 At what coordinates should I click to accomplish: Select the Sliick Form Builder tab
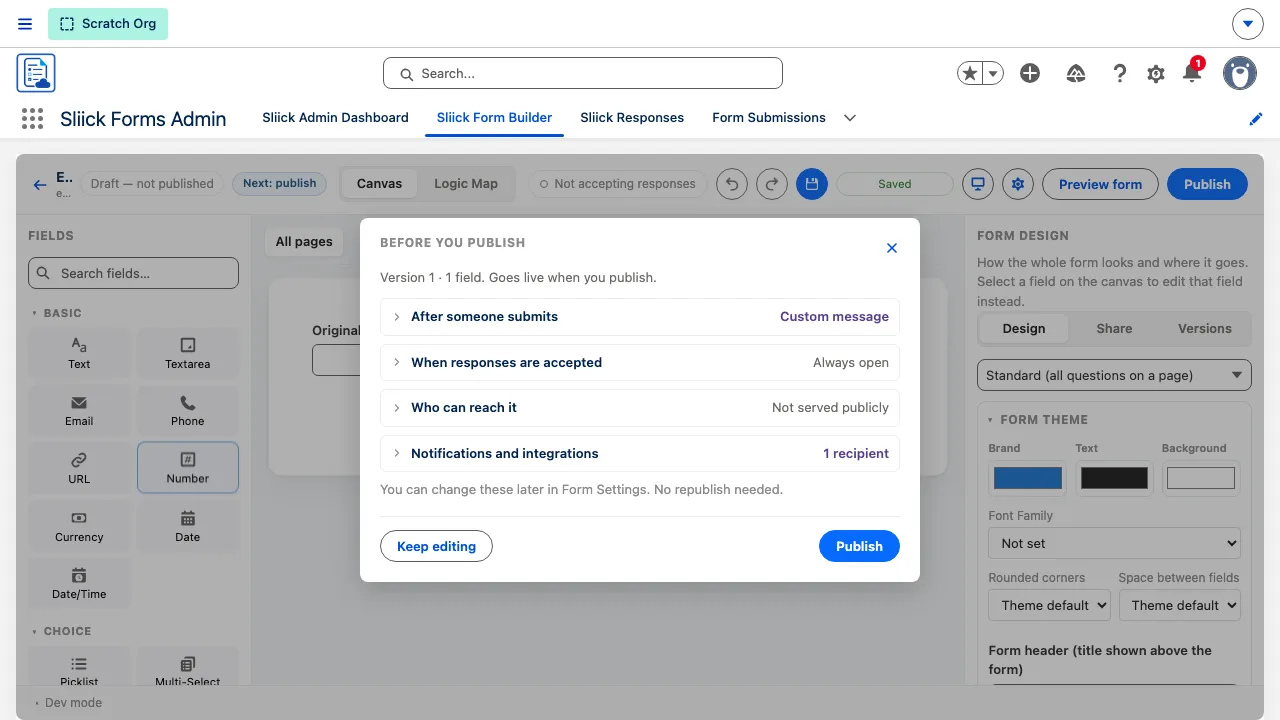[494, 118]
